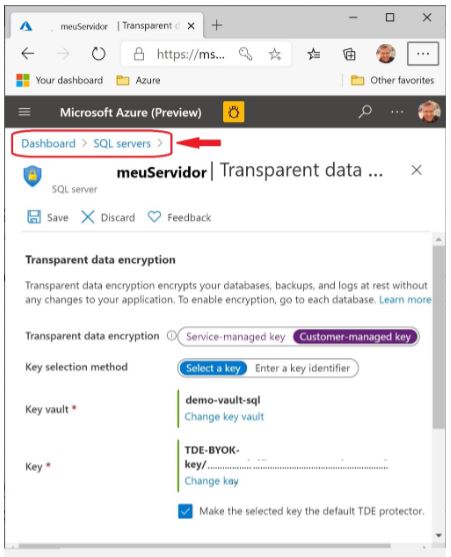
Task: Add page to favorites star icon
Action: (x=275, y=54)
